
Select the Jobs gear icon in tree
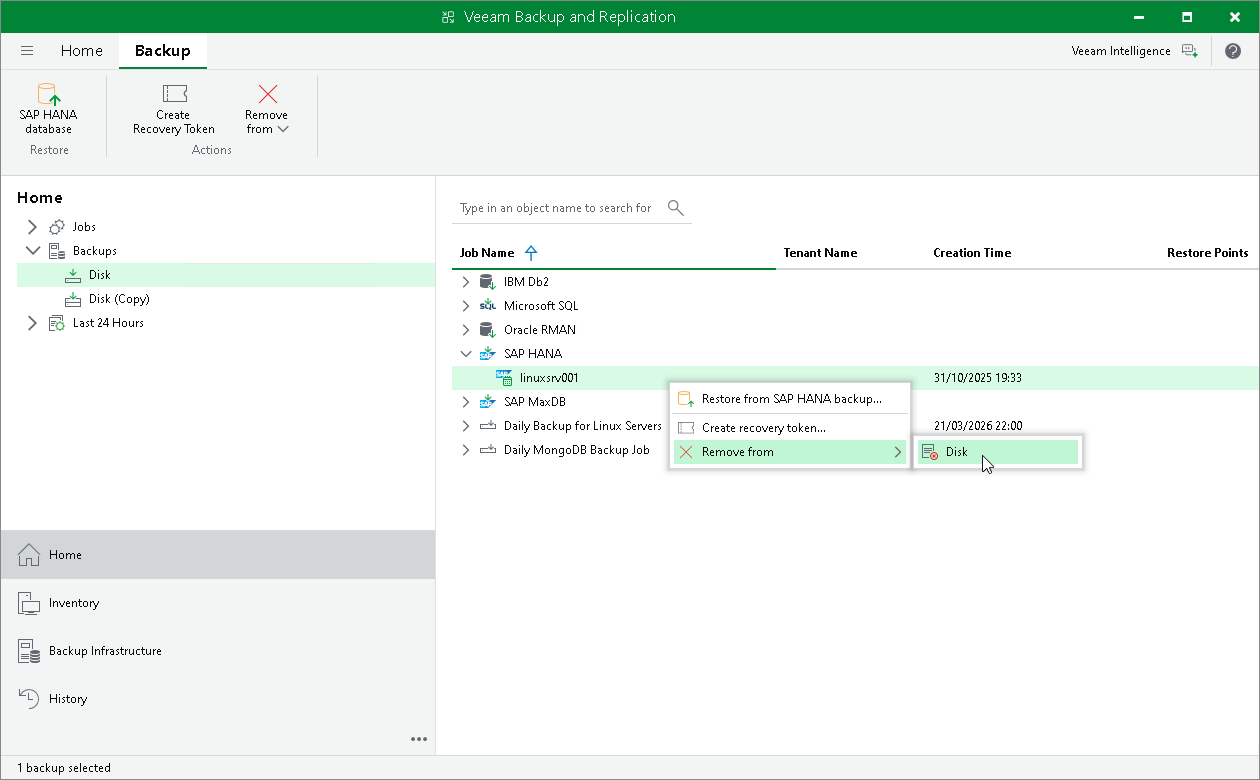57,227
